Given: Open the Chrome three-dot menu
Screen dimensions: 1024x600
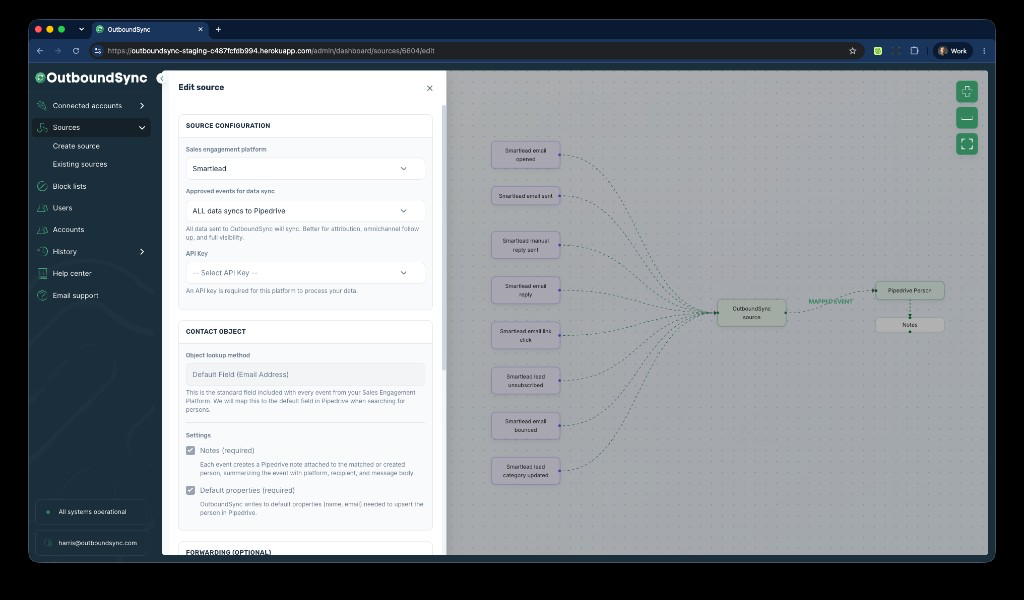Looking at the screenshot, I should [x=984, y=51].
